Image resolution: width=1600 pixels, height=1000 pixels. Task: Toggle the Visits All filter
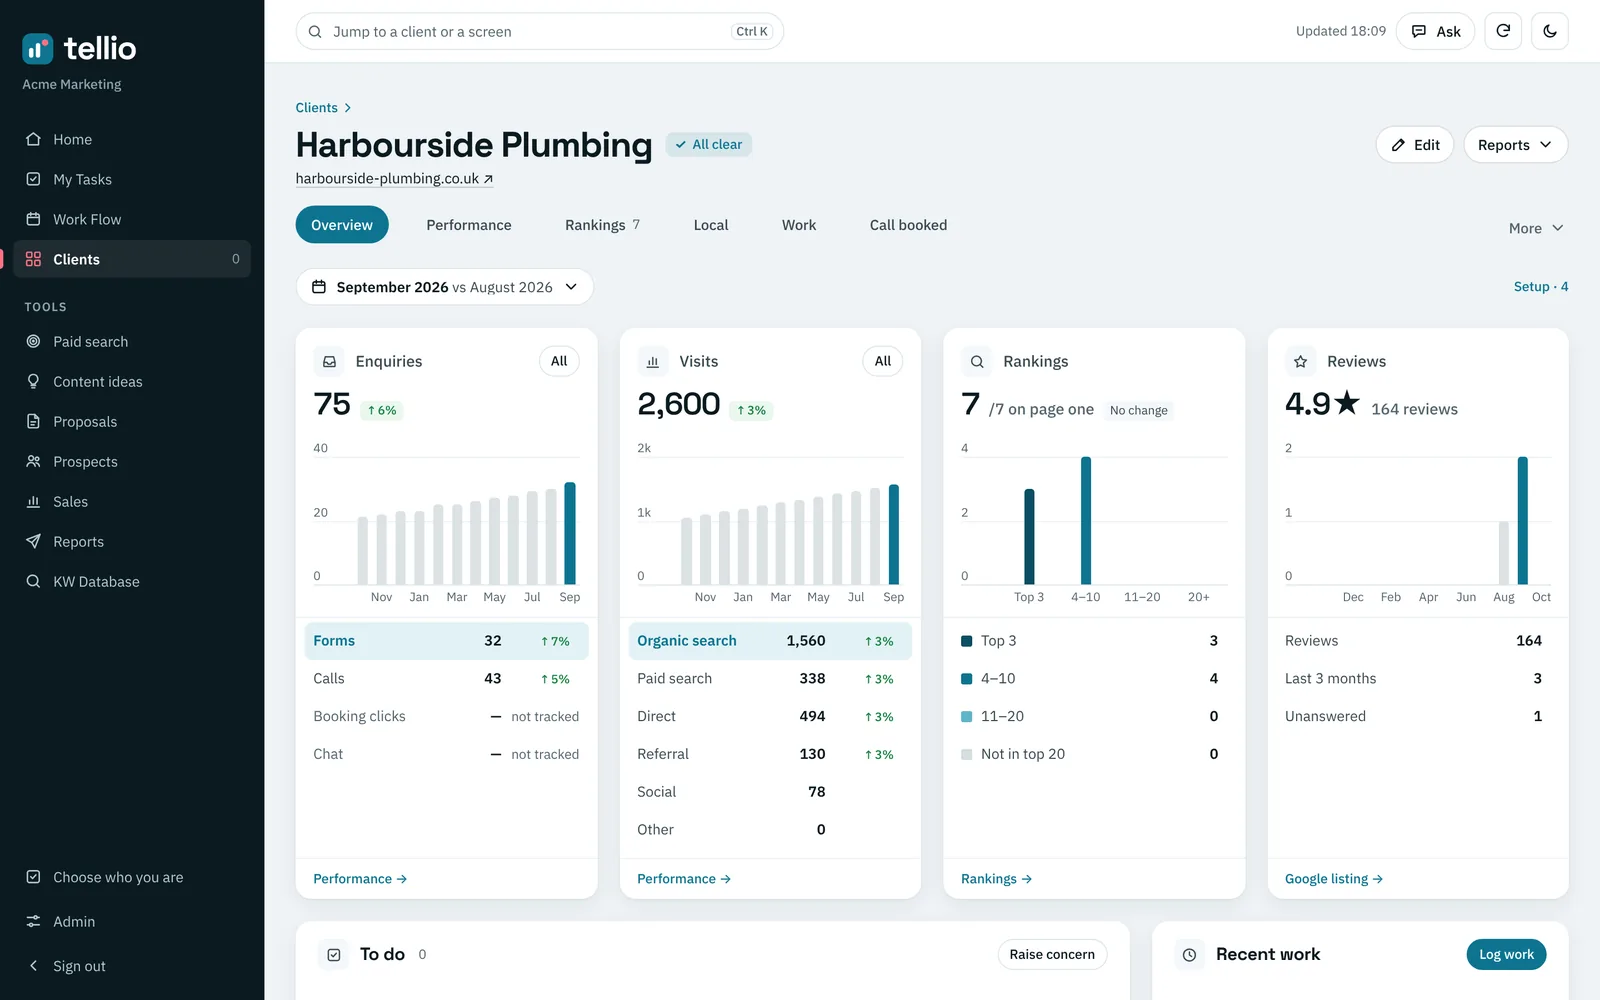coord(883,361)
